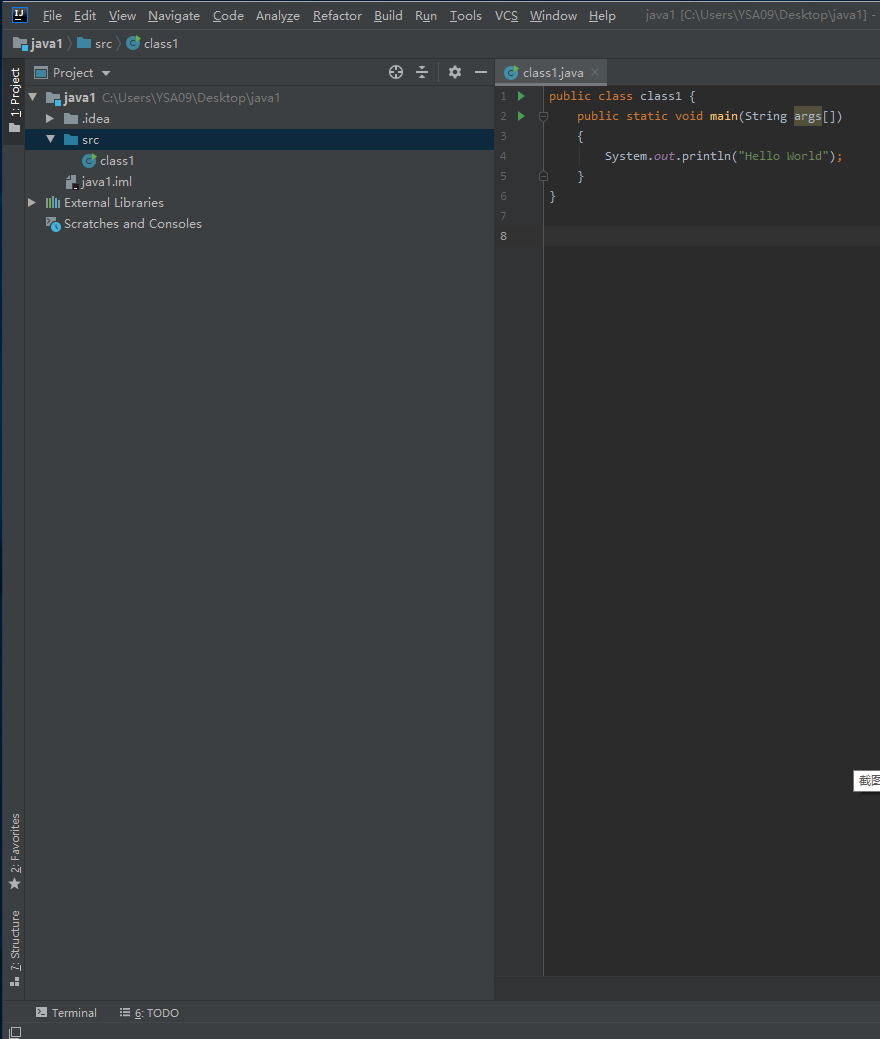Click the Settings gear in Project panel

(454, 72)
